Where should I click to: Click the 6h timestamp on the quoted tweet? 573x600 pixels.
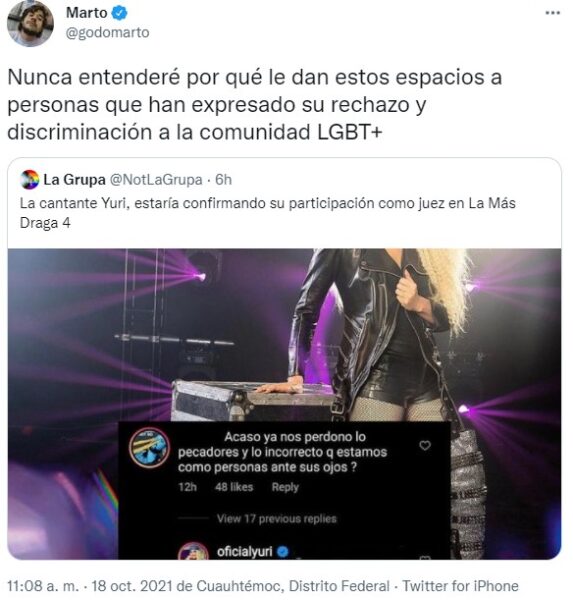coord(224,179)
